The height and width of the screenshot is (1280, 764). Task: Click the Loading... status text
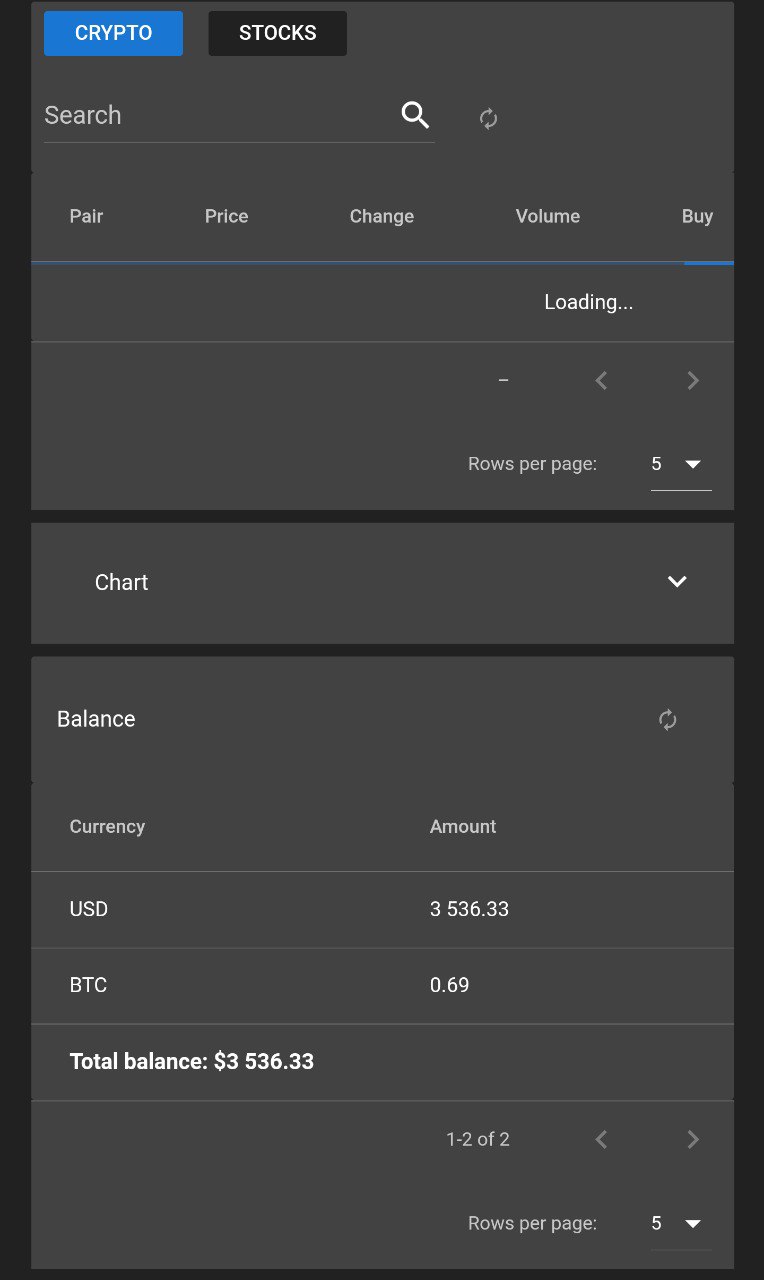(588, 302)
